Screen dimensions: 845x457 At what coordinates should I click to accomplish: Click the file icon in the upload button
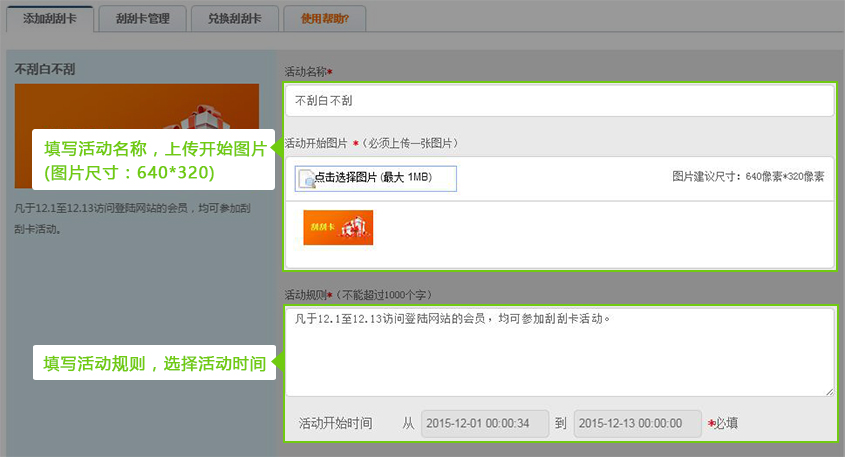[305, 179]
